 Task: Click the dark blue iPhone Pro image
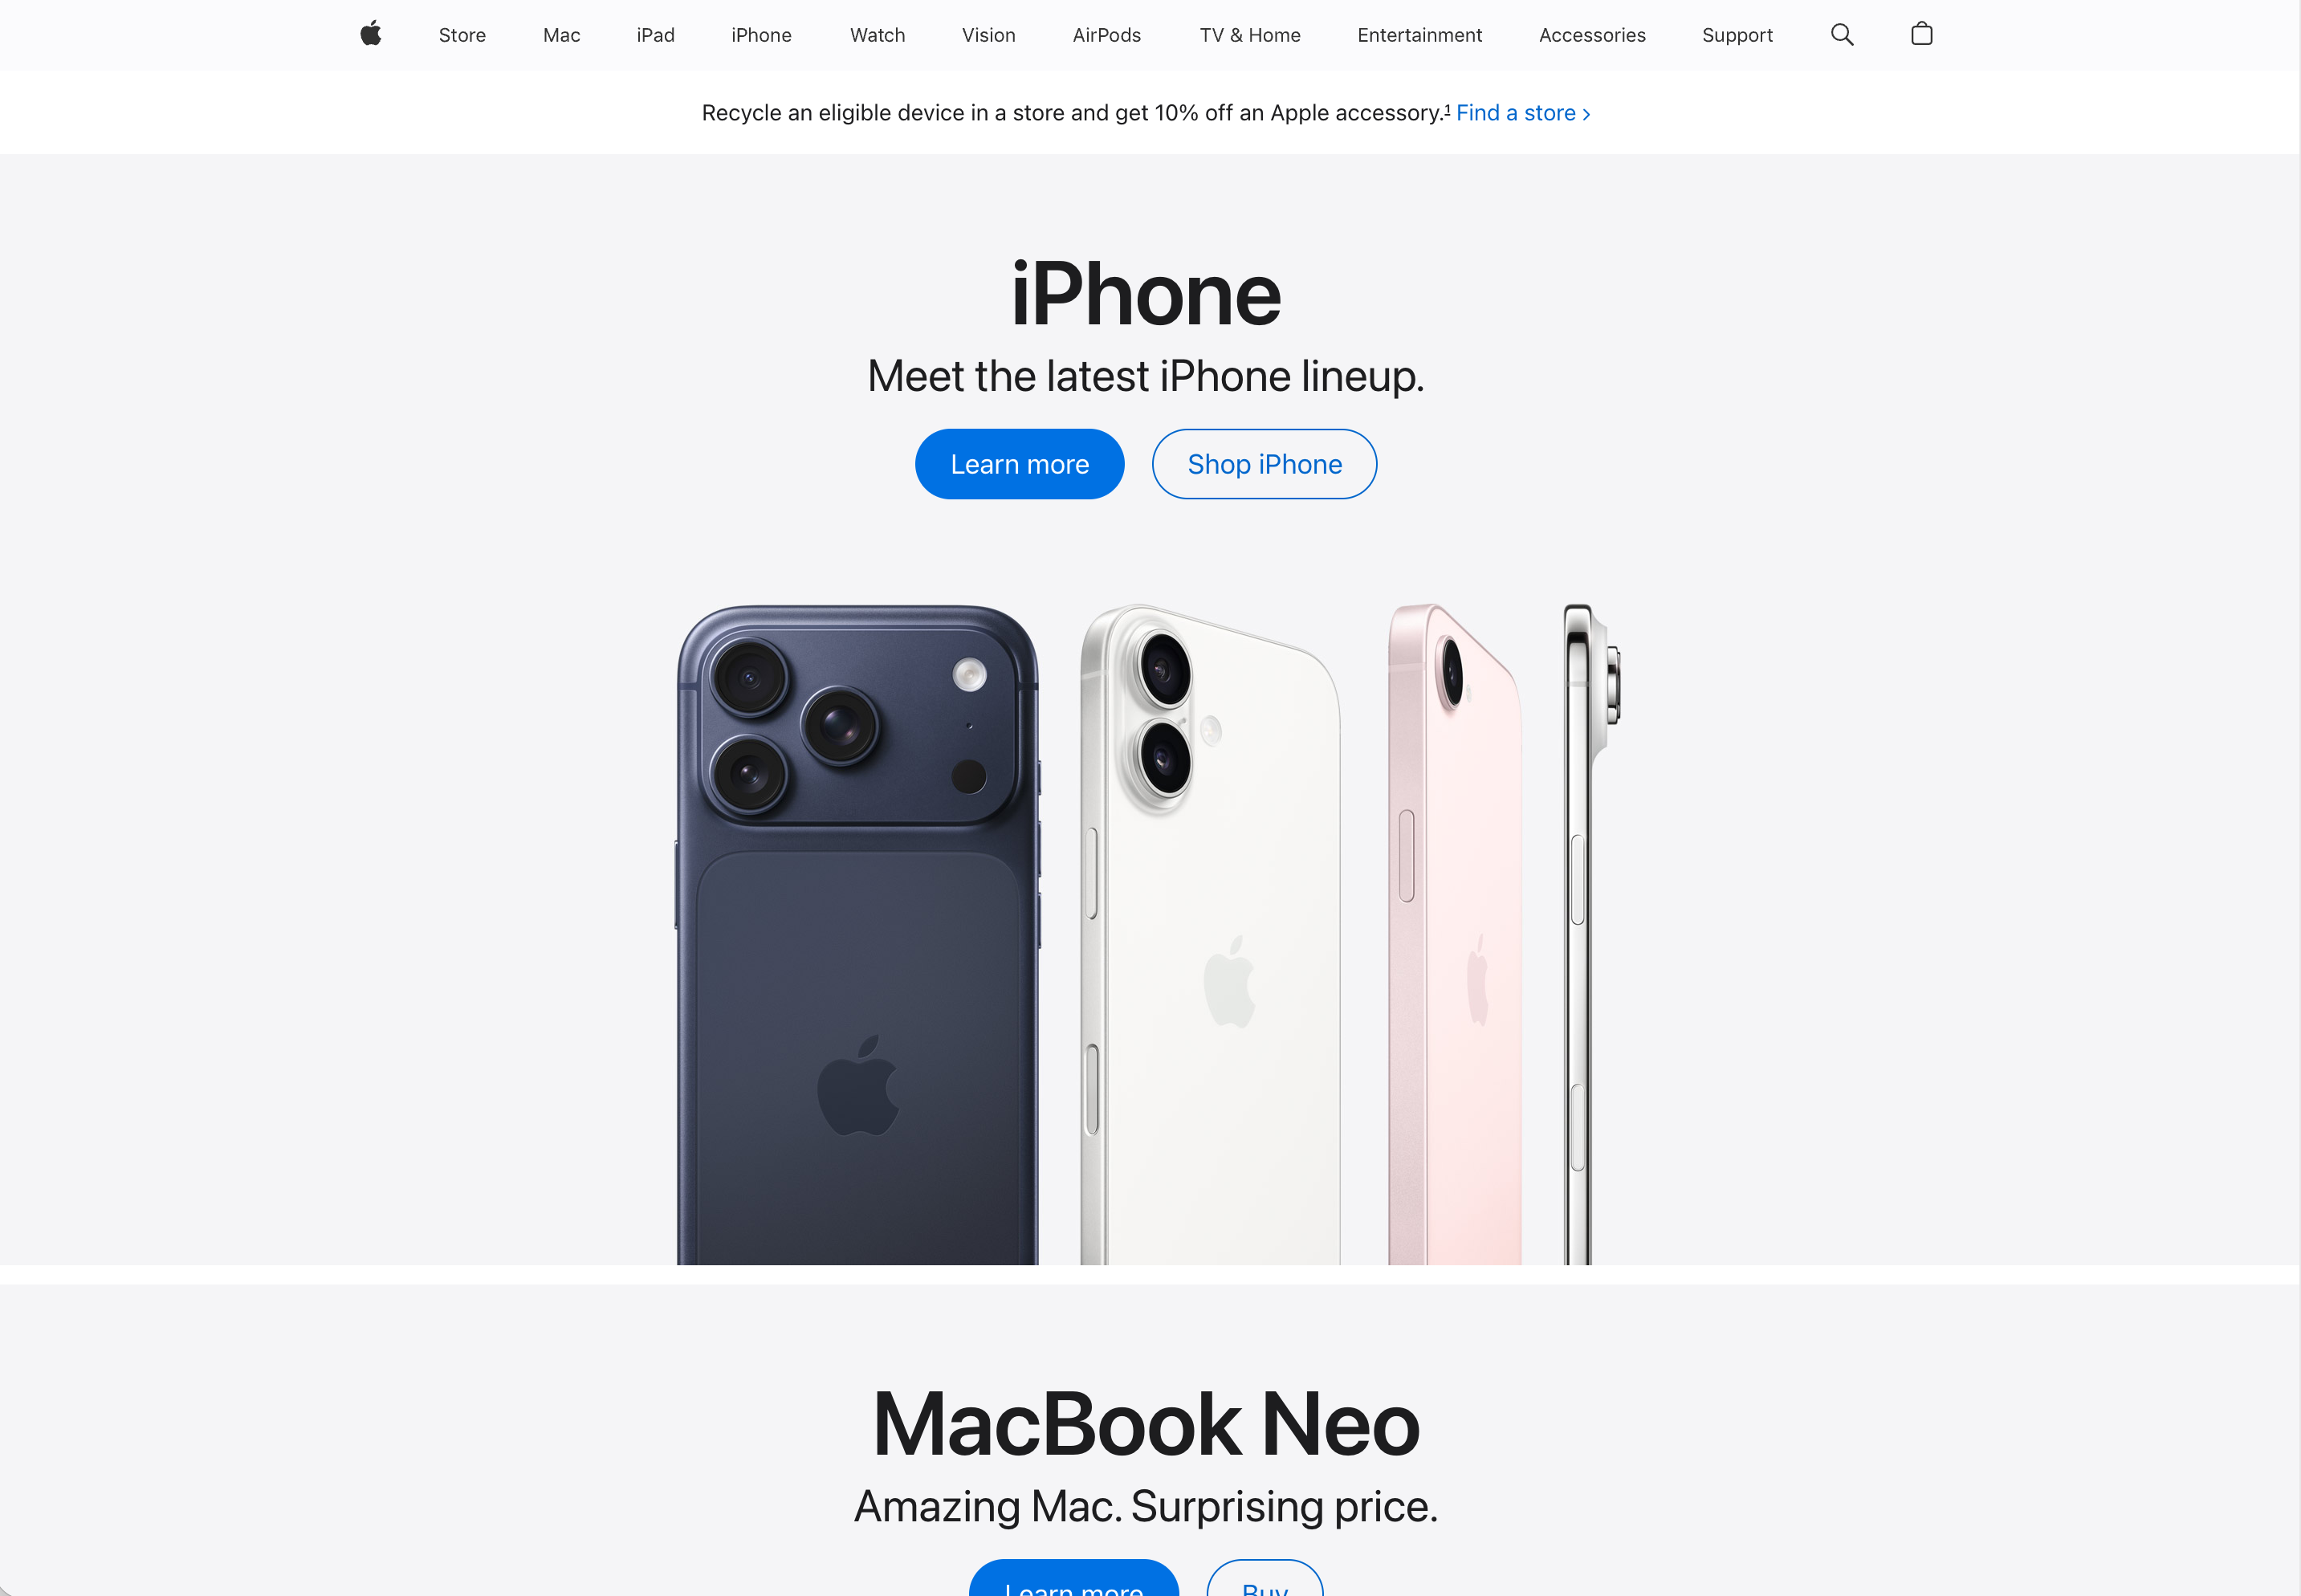858,935
